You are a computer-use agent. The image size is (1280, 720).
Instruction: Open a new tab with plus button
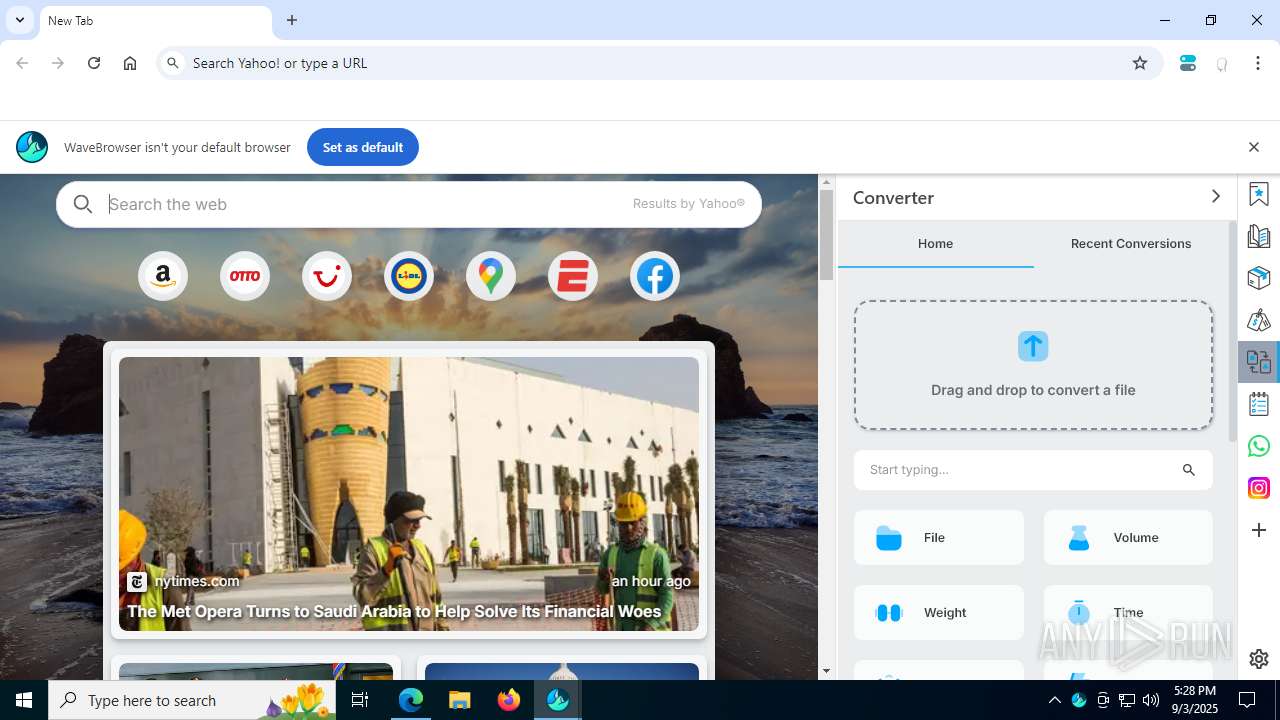(x=292, y=20)
